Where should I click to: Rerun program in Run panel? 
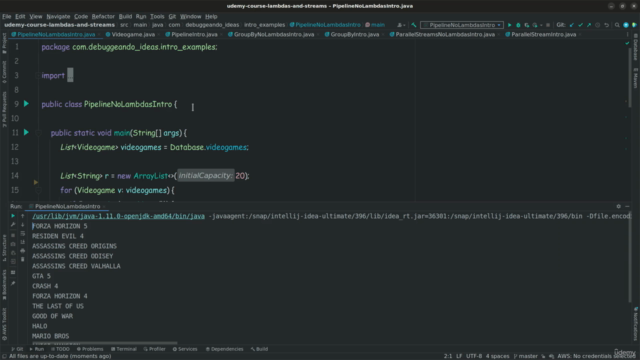click(x=13, y=216)
